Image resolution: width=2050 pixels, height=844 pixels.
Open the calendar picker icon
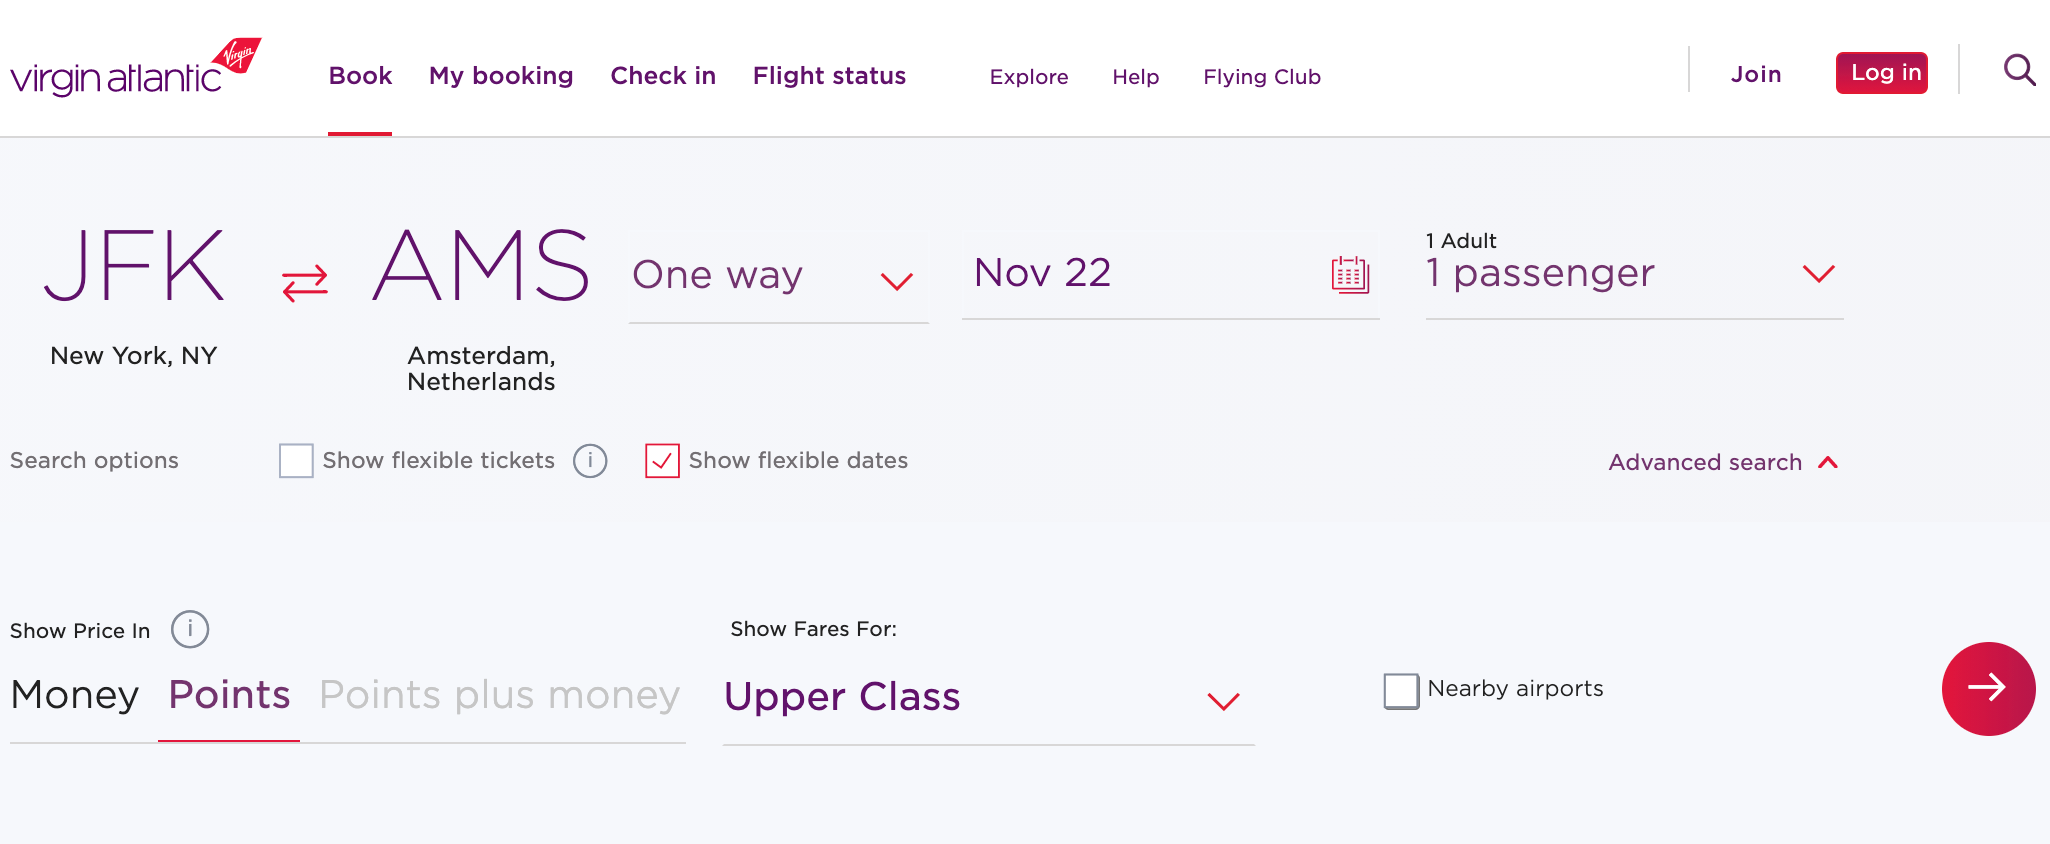click(1351, 277)
